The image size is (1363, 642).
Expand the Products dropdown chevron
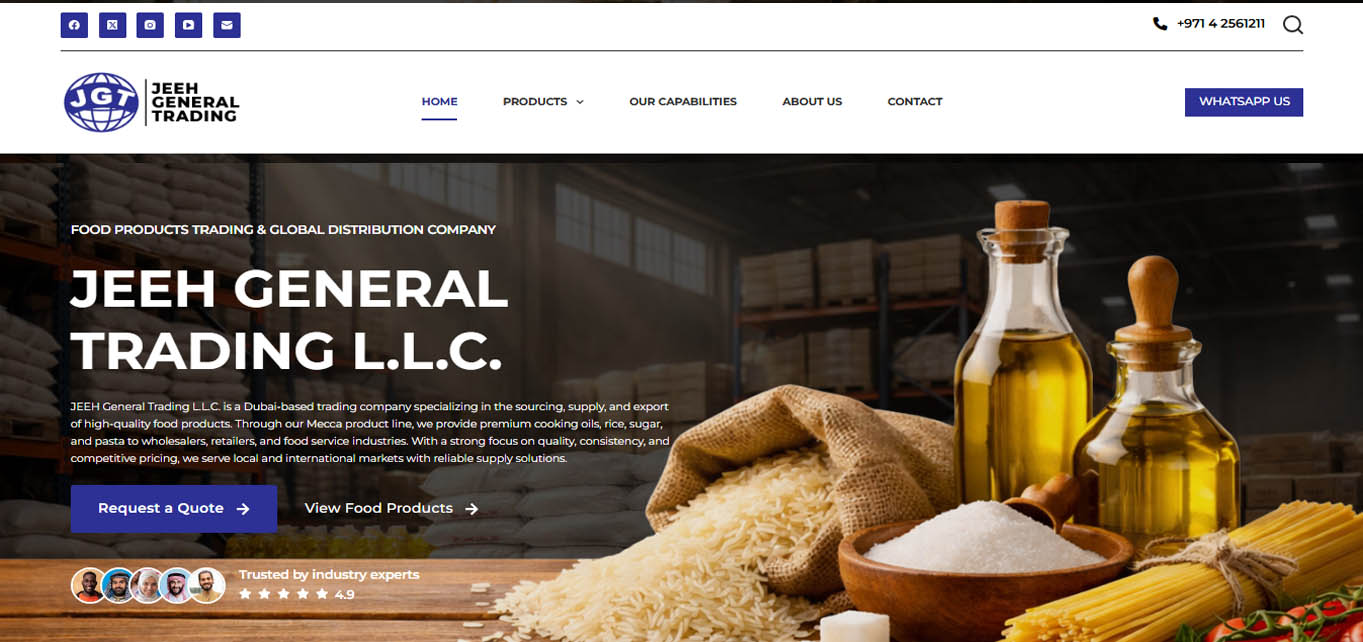pyautogui.click(x=580, y=102)
